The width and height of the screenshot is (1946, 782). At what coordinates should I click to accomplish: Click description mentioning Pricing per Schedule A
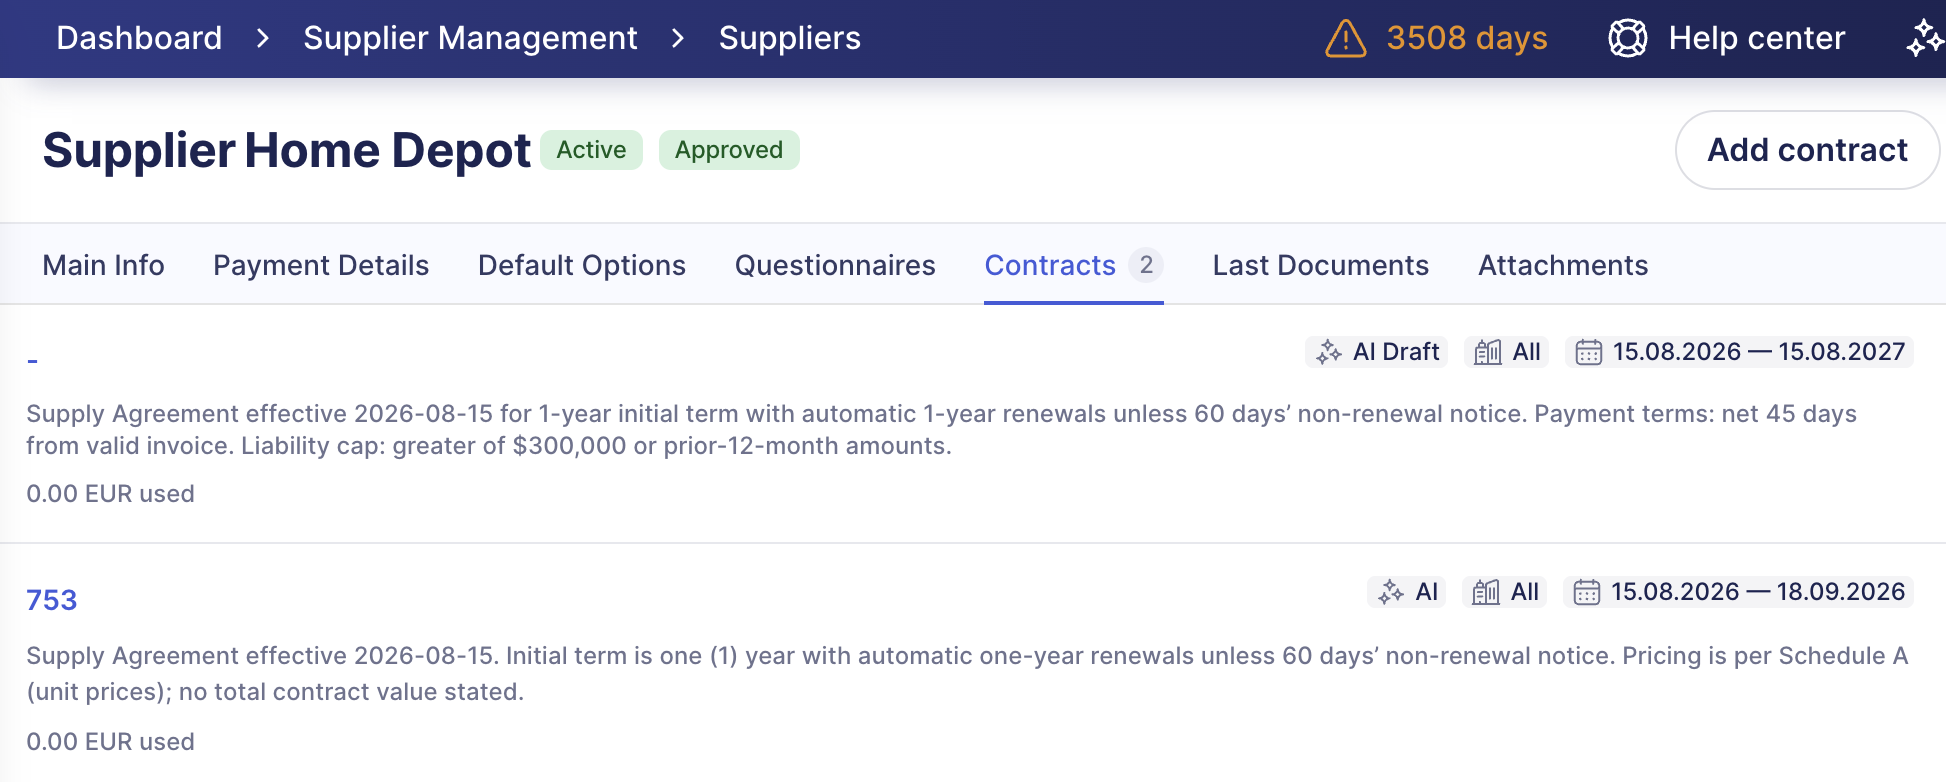pyautogui.click(x=967, y=674)
